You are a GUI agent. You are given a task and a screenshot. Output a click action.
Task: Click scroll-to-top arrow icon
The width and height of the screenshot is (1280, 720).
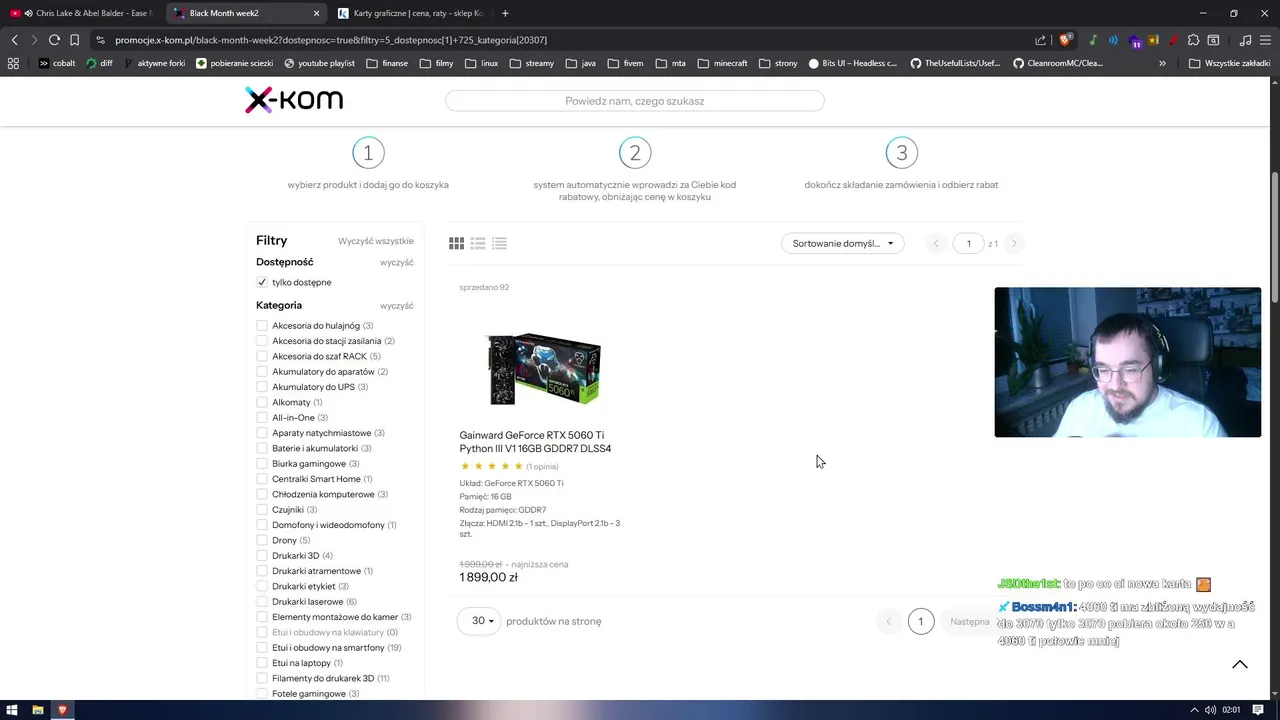[x=1239, y=664]
